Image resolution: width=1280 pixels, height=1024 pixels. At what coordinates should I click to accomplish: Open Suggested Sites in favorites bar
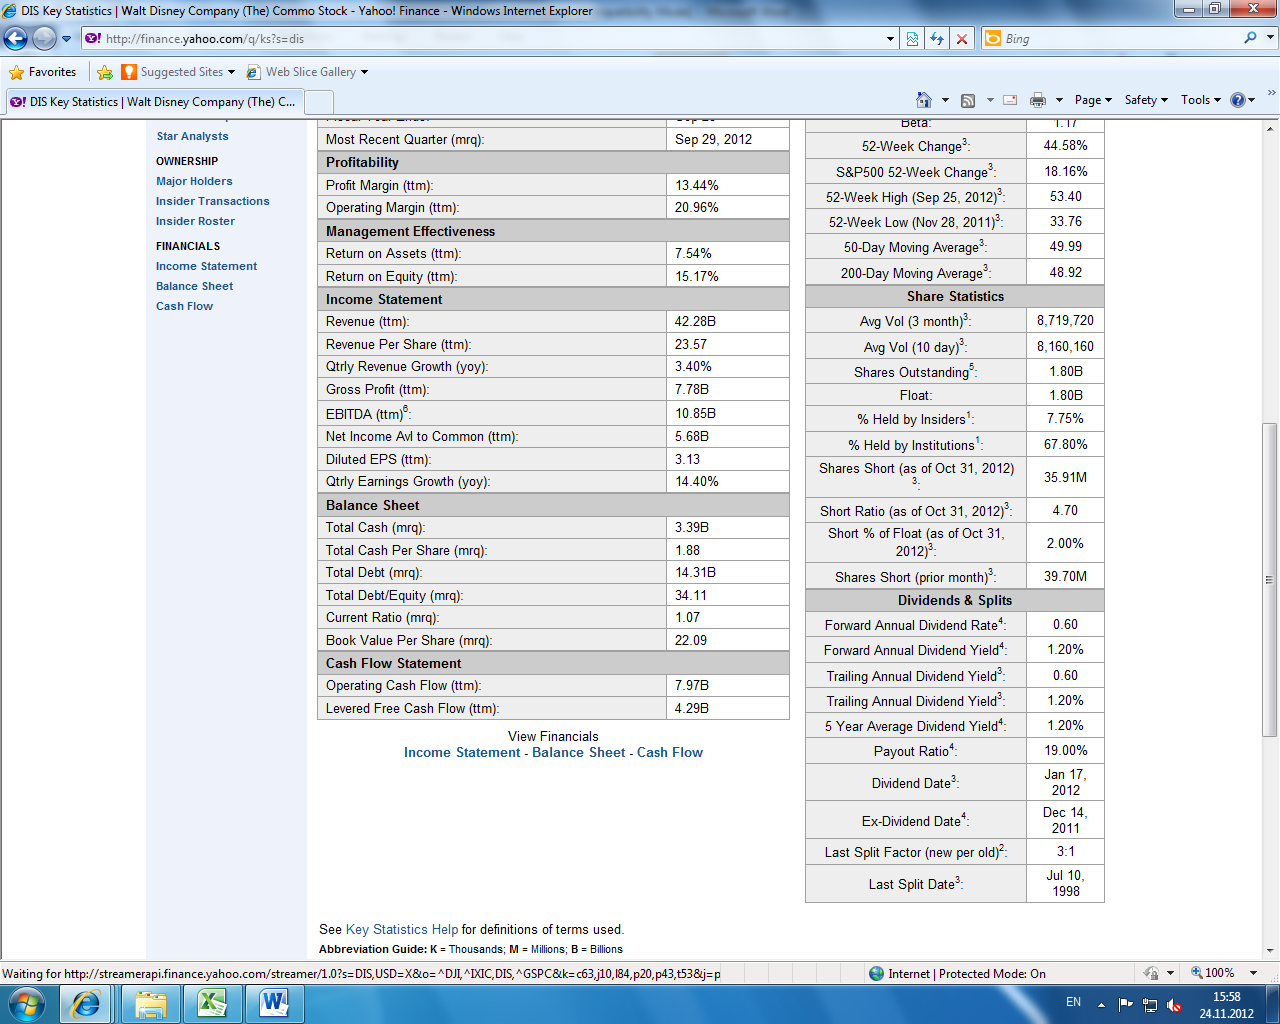(178, 72)
